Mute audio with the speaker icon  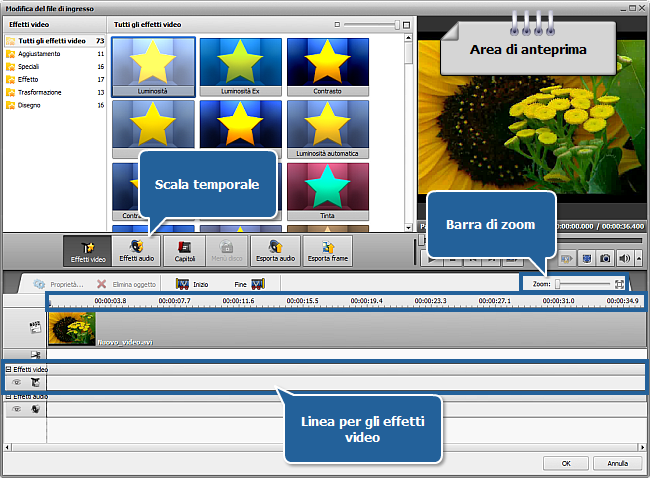[x=624, y=259]
